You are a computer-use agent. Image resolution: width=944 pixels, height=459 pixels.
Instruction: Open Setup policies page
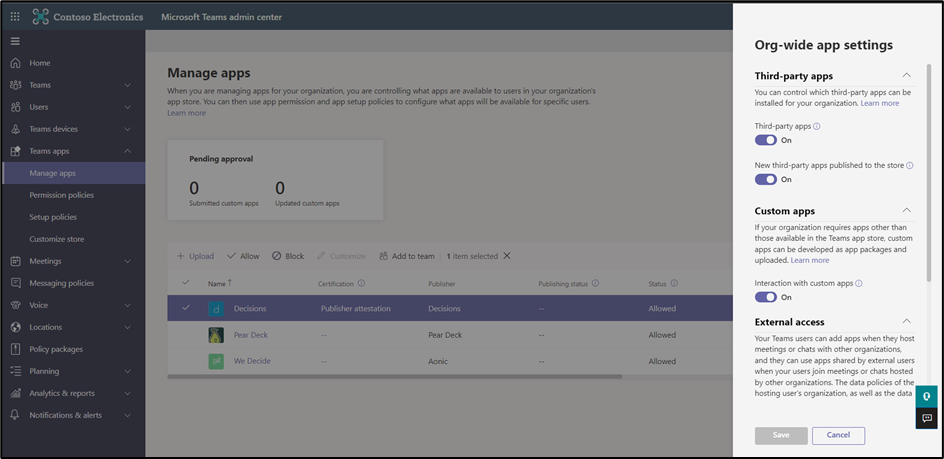click(73, 217)
